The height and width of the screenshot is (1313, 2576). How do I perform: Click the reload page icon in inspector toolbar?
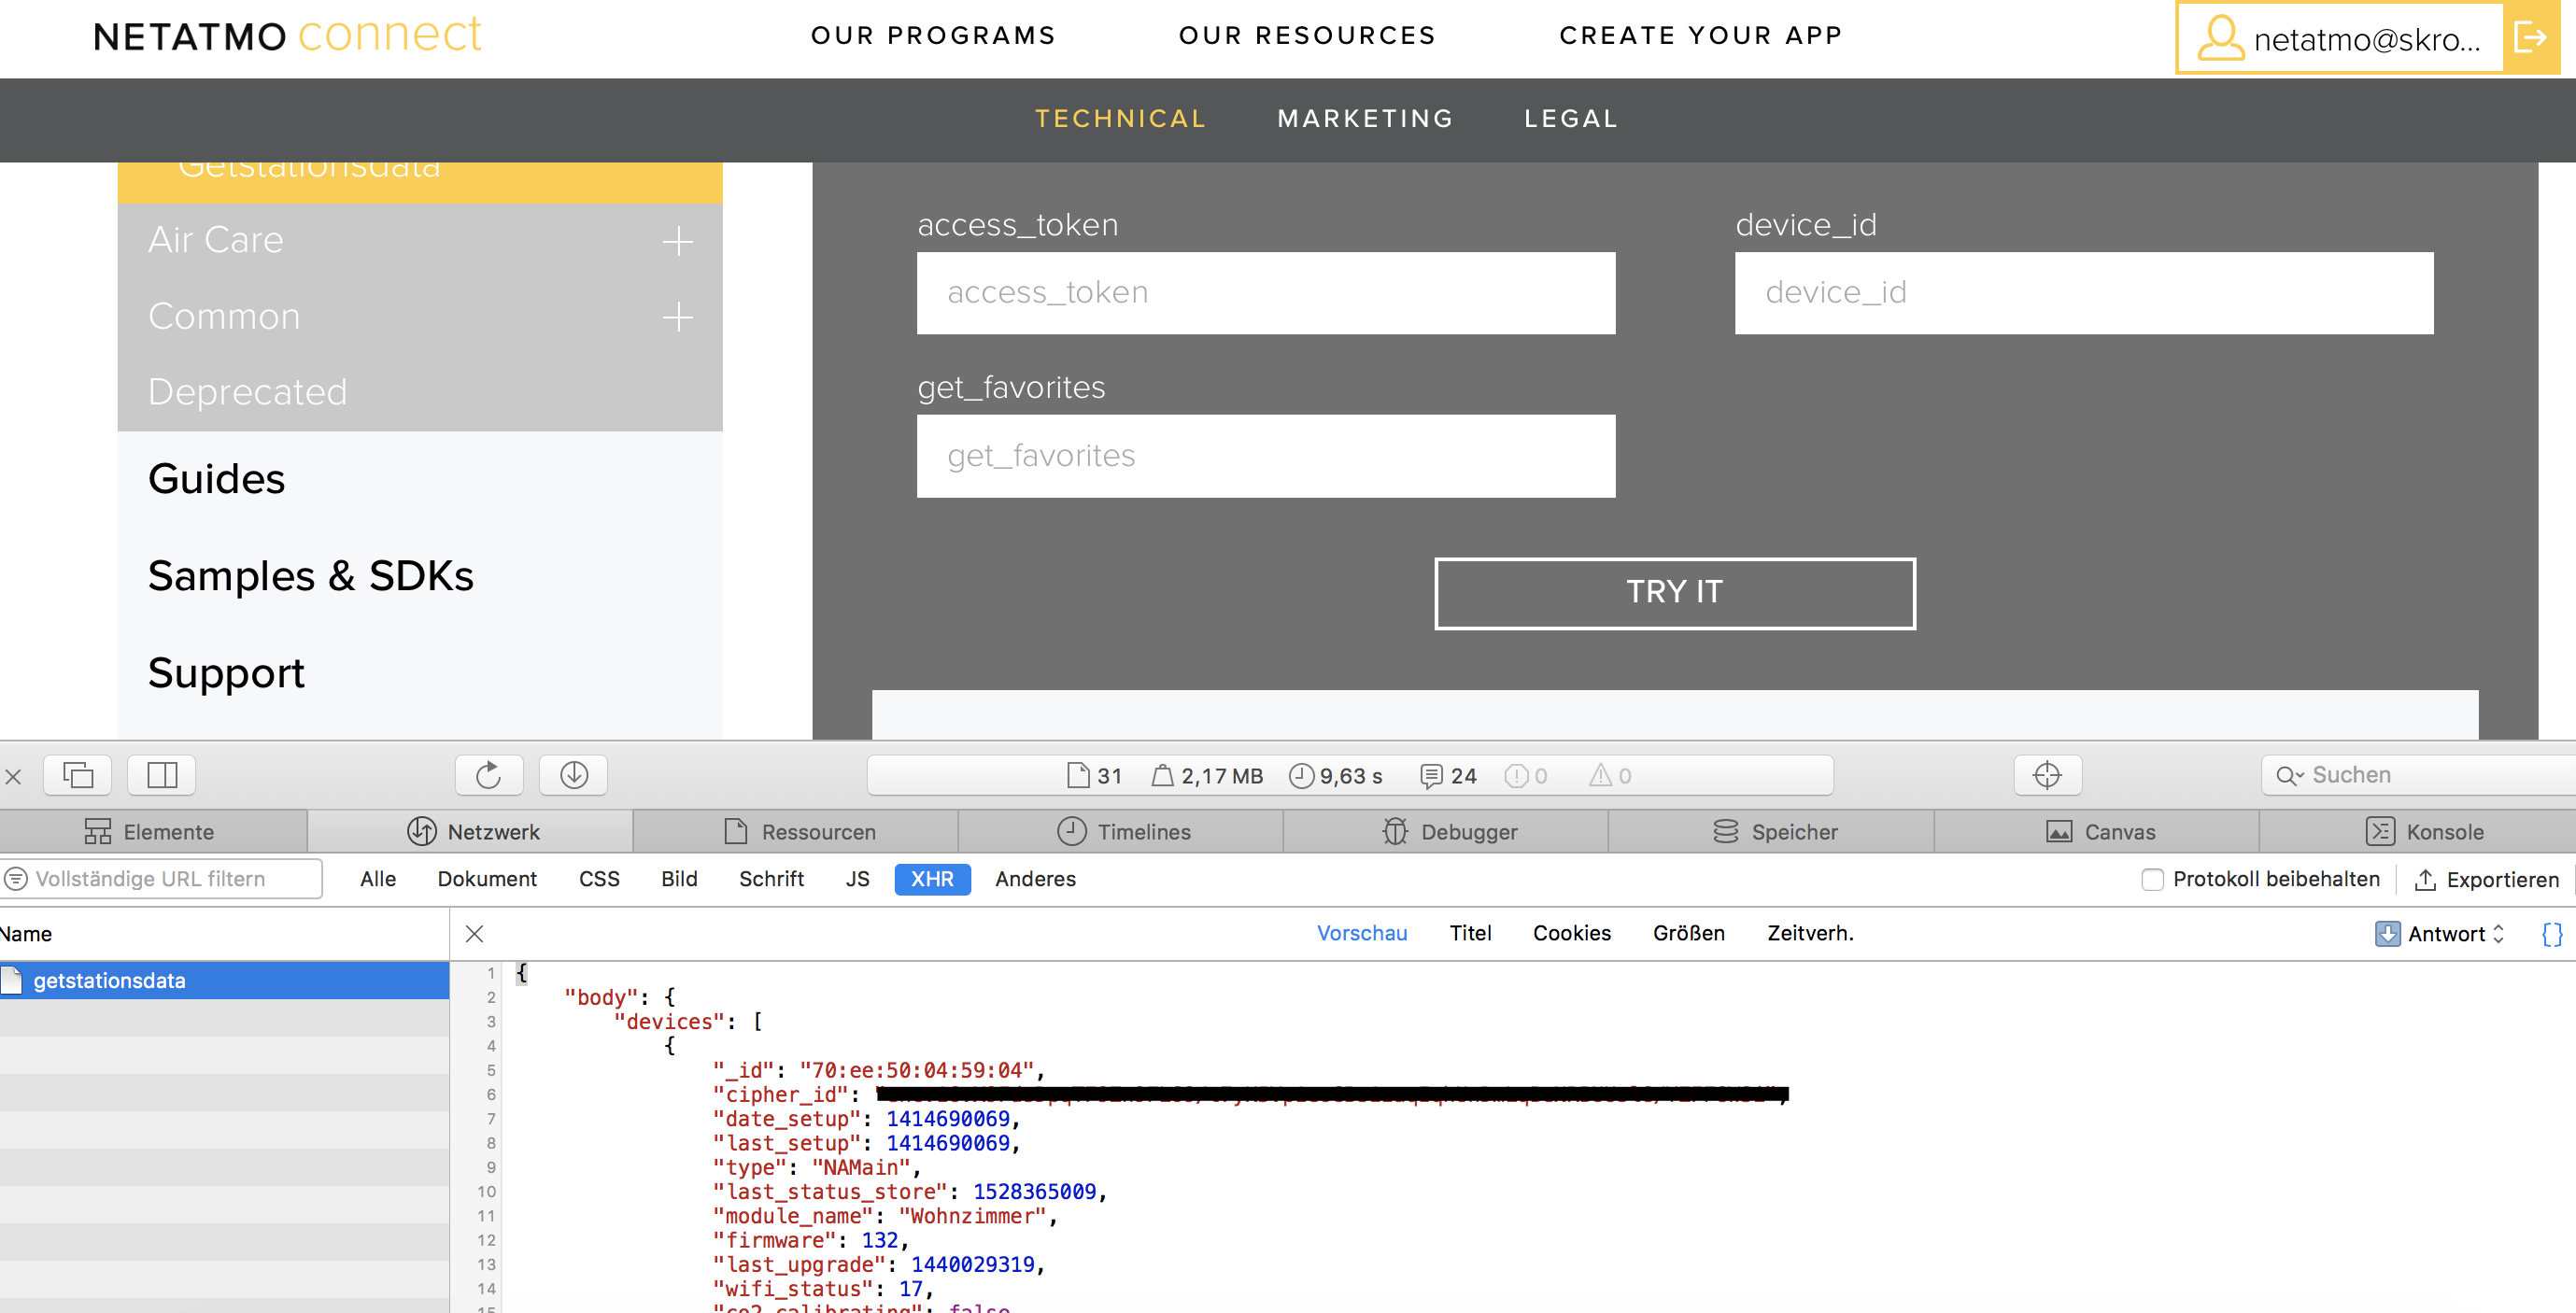click(488, 775)
